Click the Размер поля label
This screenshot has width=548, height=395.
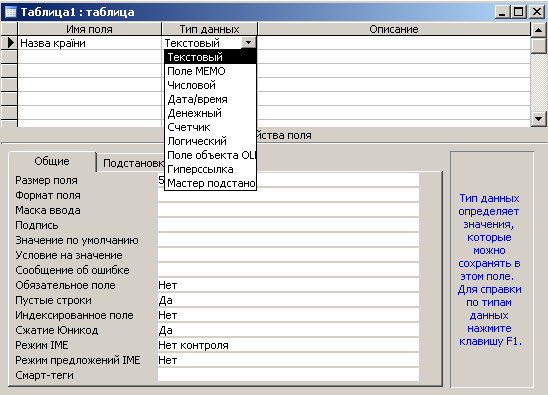(46, 180)
